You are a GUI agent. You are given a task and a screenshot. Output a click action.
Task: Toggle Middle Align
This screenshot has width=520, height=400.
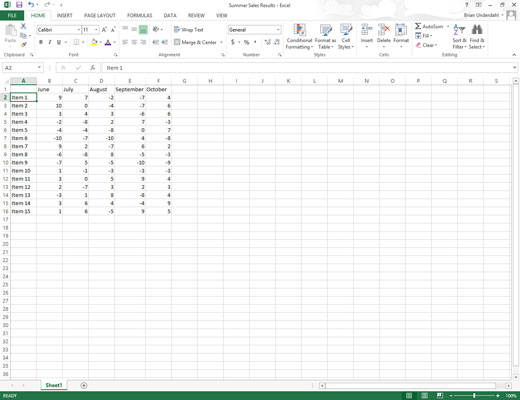coord(134,29)
